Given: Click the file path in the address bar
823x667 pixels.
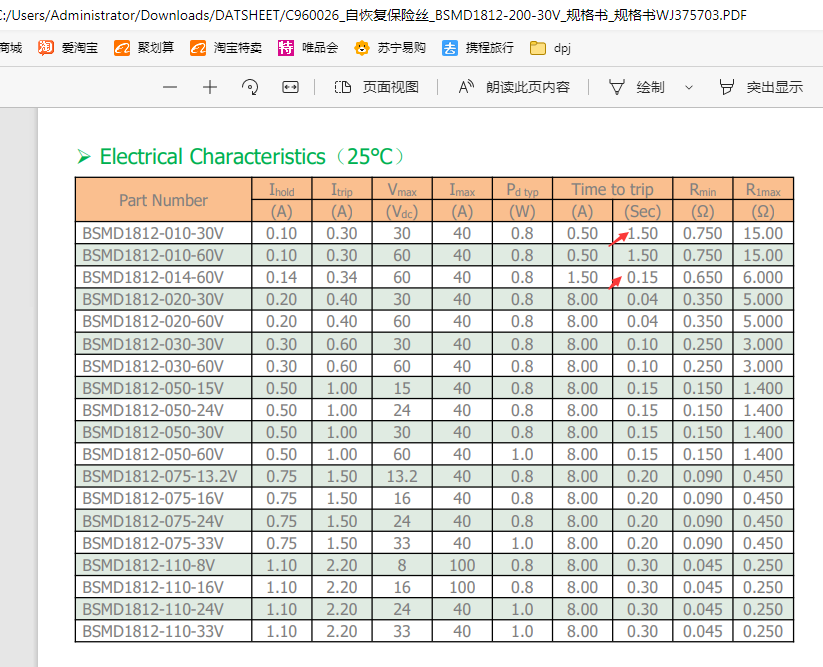Looking at the screenshot, I should (x=373, y=15).
